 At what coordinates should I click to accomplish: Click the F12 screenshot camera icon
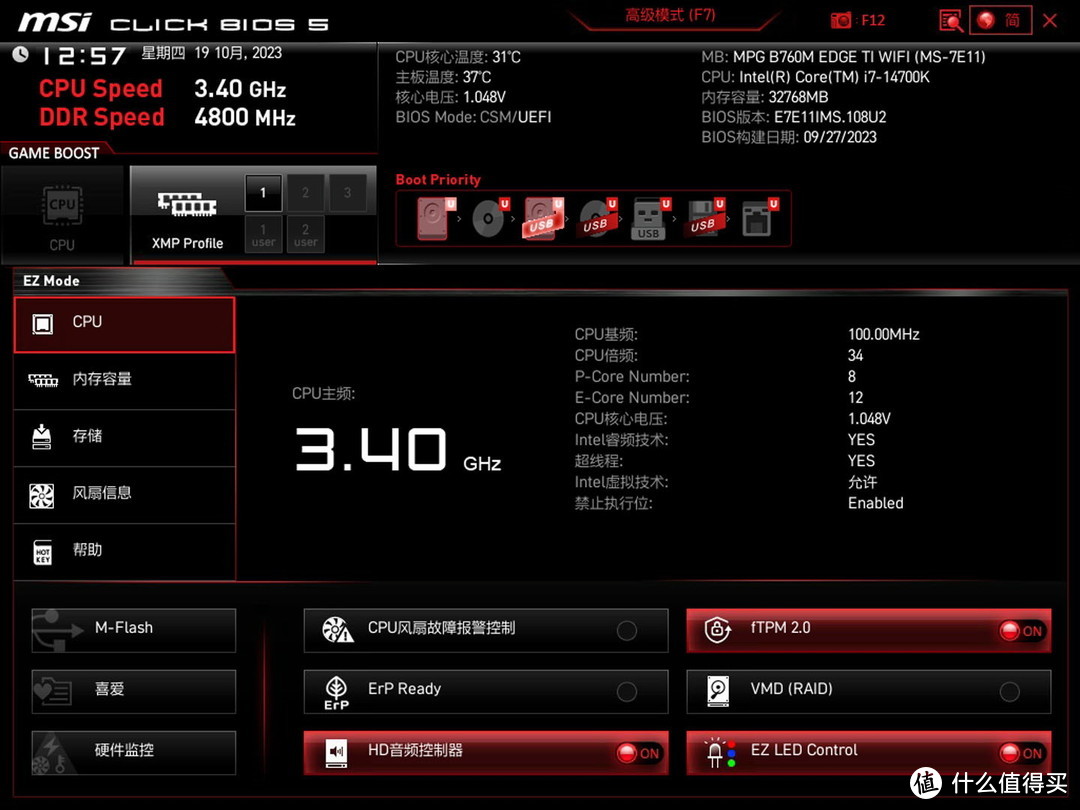[x=840, y=20]
